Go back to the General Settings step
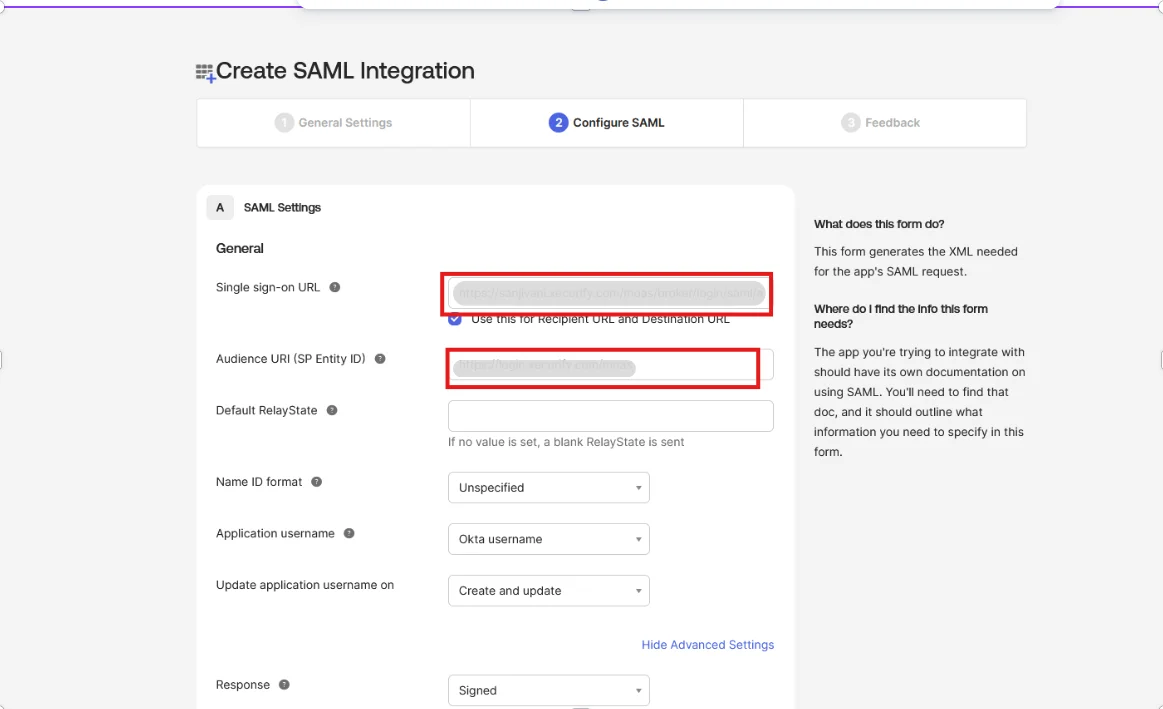 click(332, 122)
